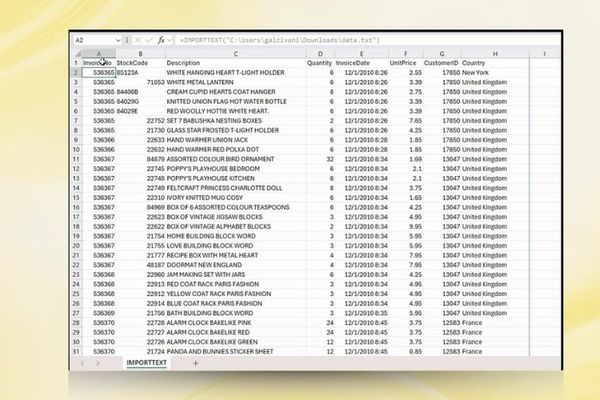Click the Select All corner triangle

coord(78,54)
